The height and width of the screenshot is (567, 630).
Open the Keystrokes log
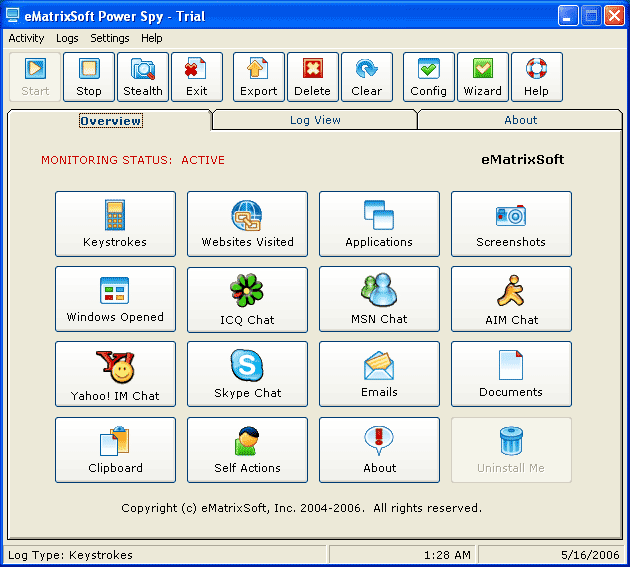click(x=115, y=224)
